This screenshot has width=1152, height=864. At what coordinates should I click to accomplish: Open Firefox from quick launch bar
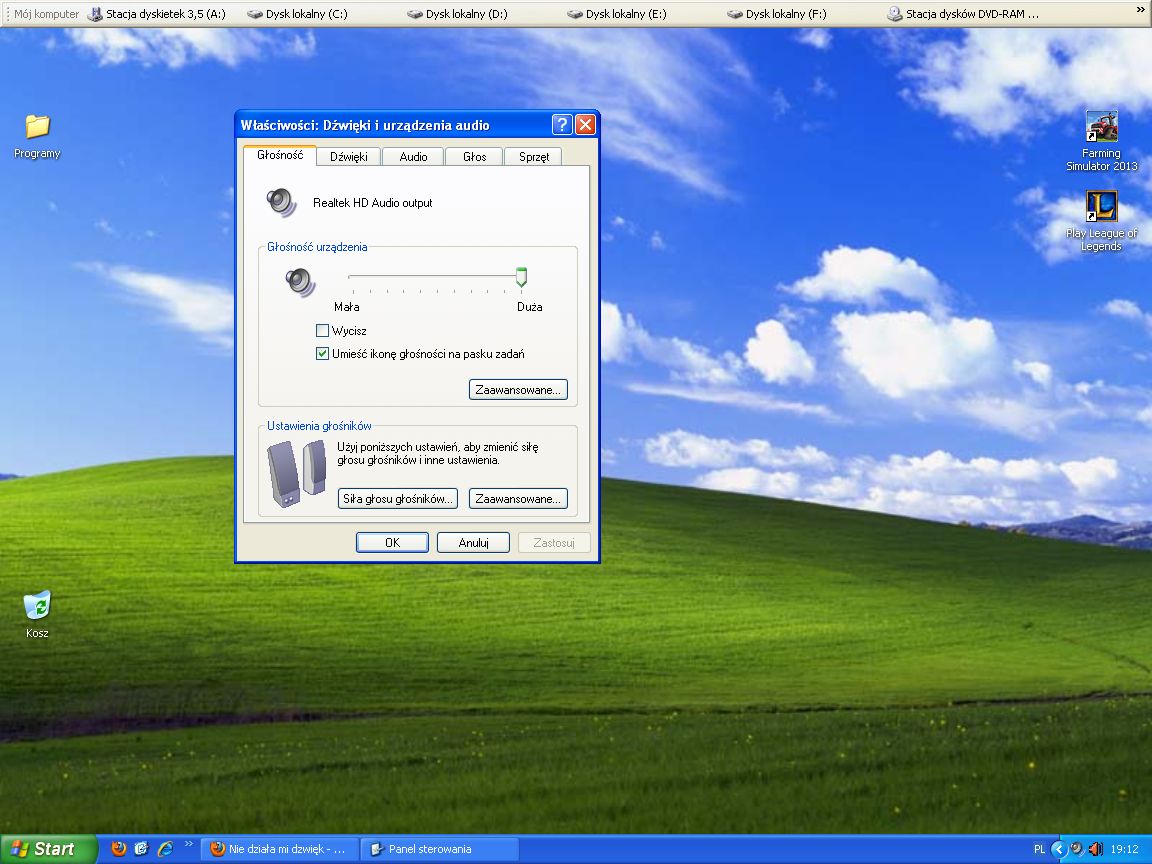pos(118,849)
